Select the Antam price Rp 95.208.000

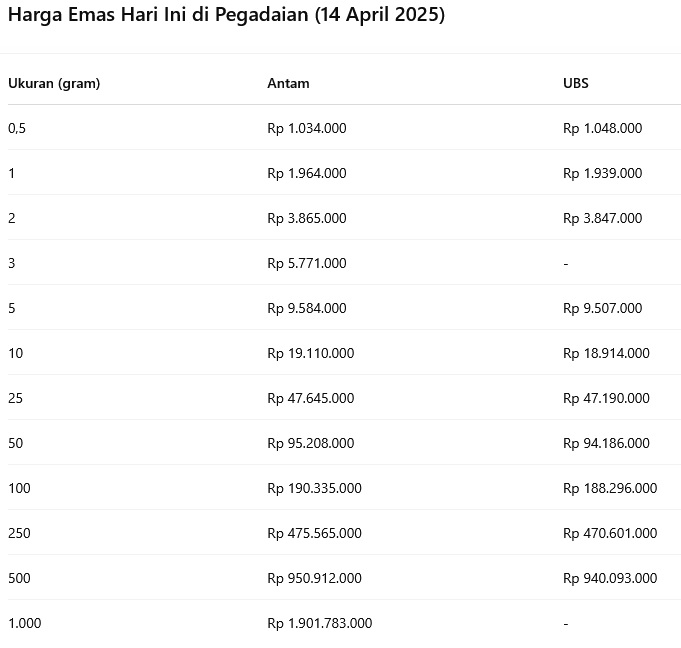[x=311, y=443]
